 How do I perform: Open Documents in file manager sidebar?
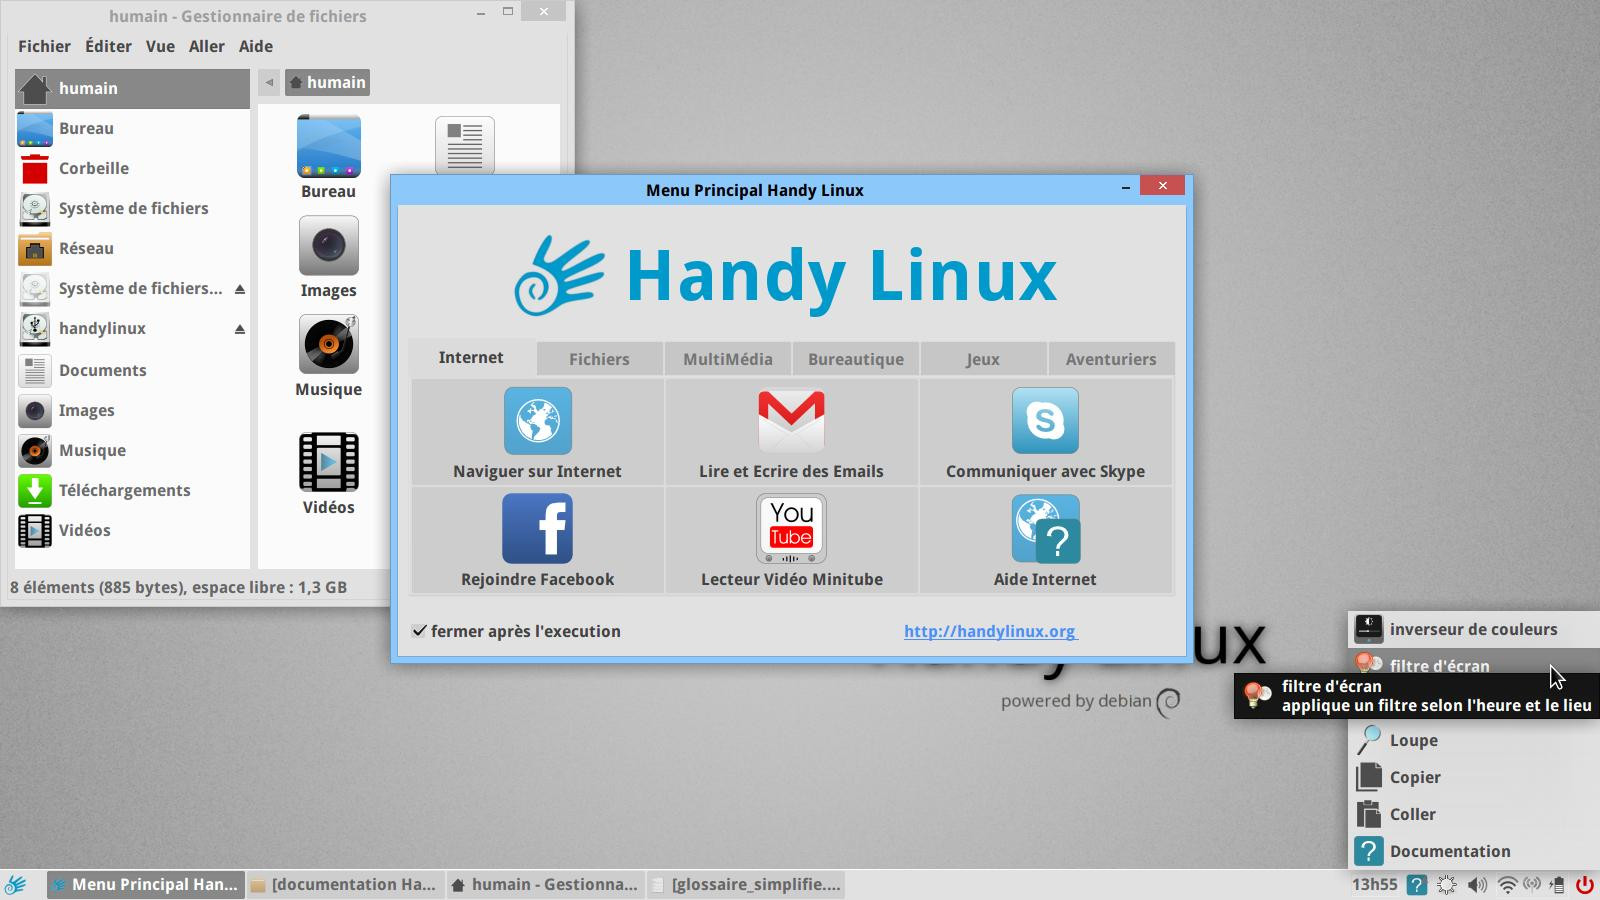132,370
